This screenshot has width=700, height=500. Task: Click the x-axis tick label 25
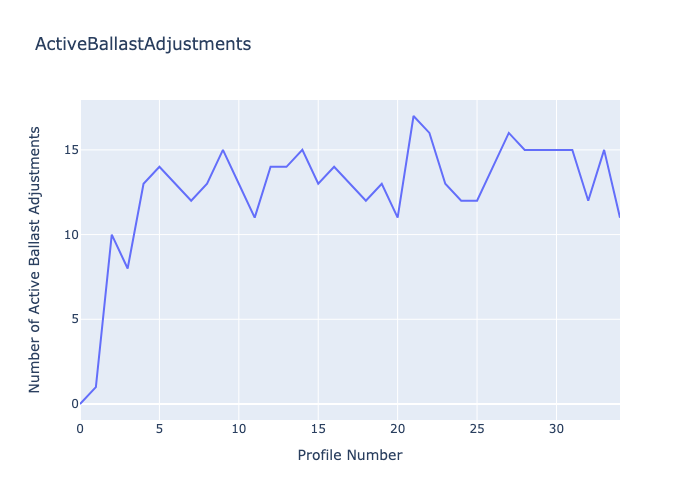477,429
